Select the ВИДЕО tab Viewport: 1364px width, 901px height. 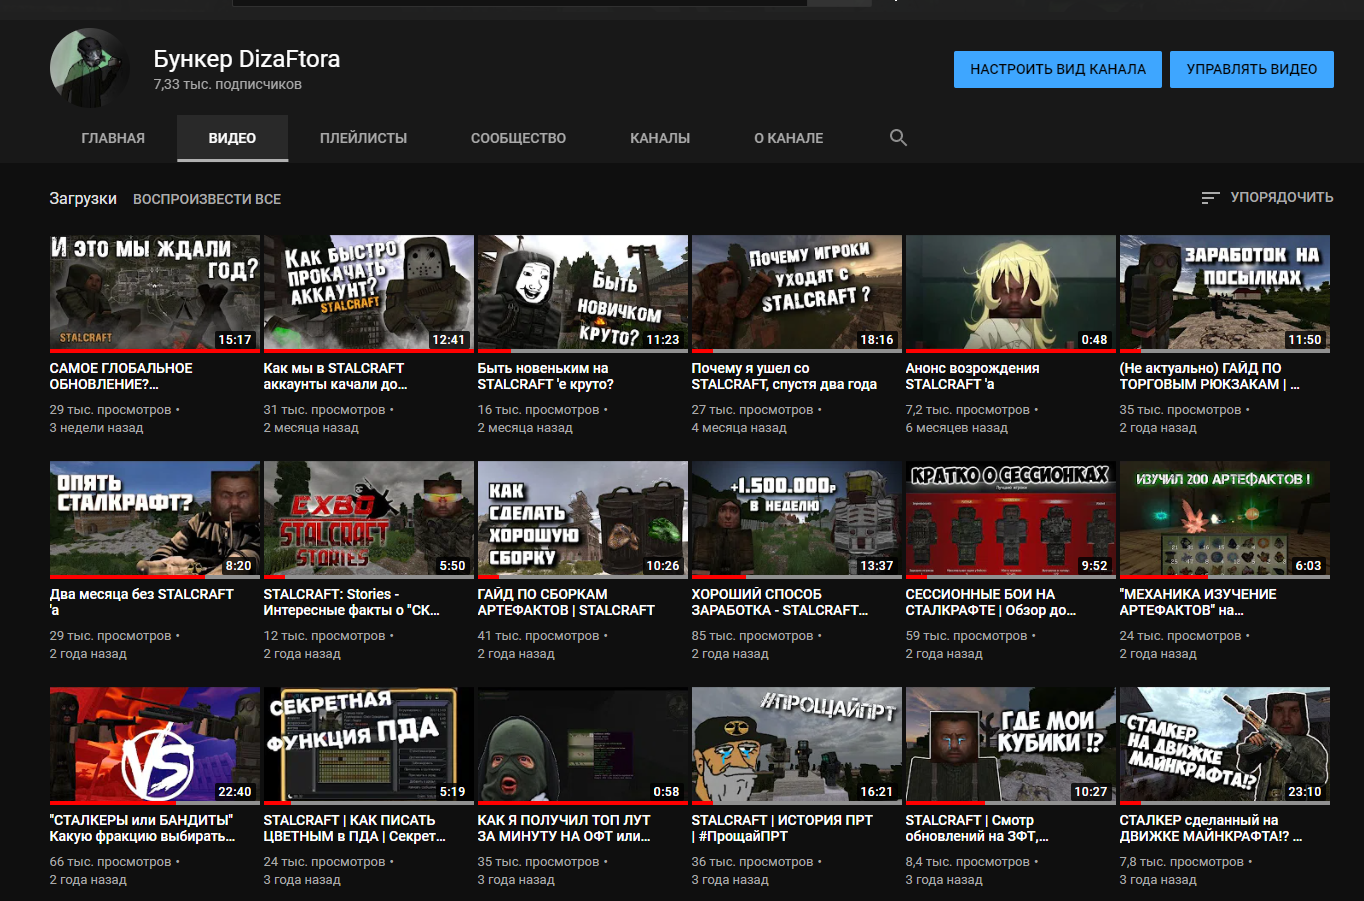pos(232,138)
